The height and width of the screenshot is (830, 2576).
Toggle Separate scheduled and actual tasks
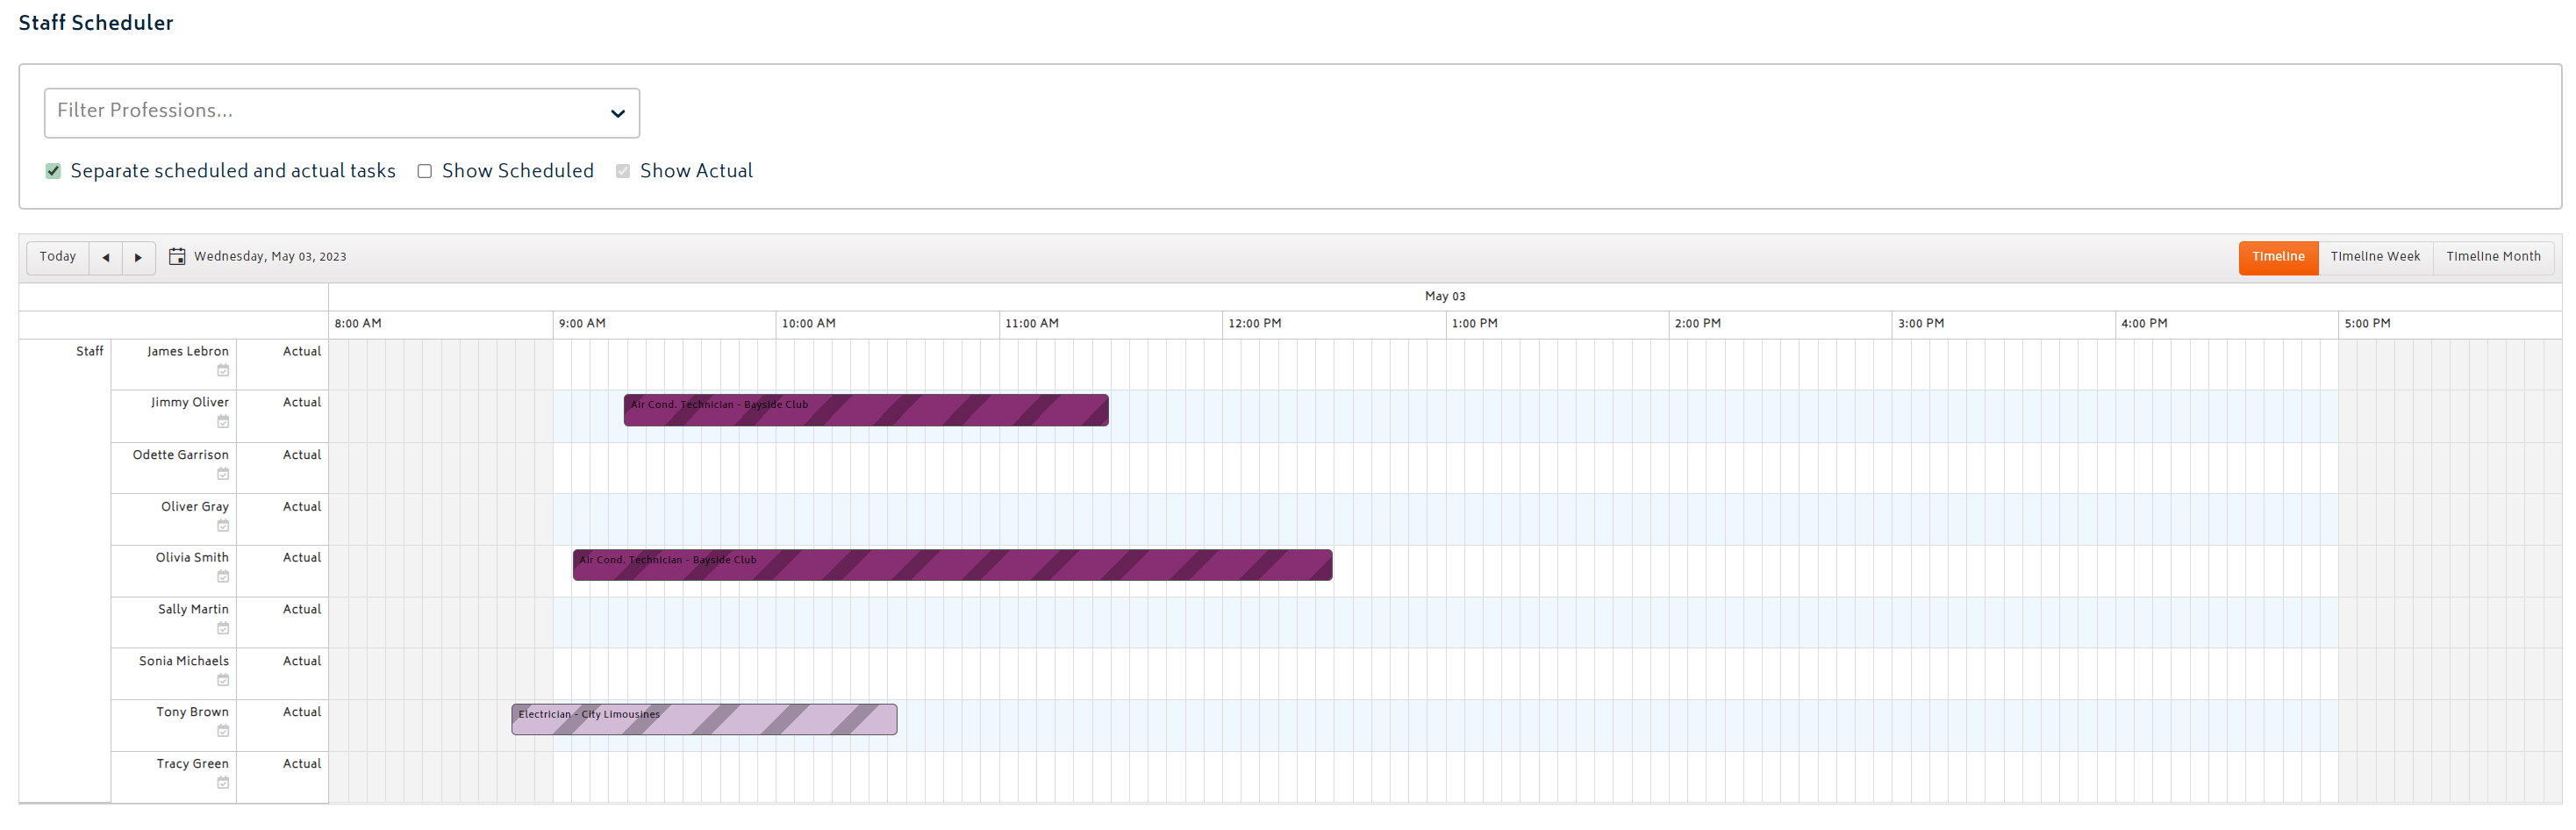[x=53, y=172]
